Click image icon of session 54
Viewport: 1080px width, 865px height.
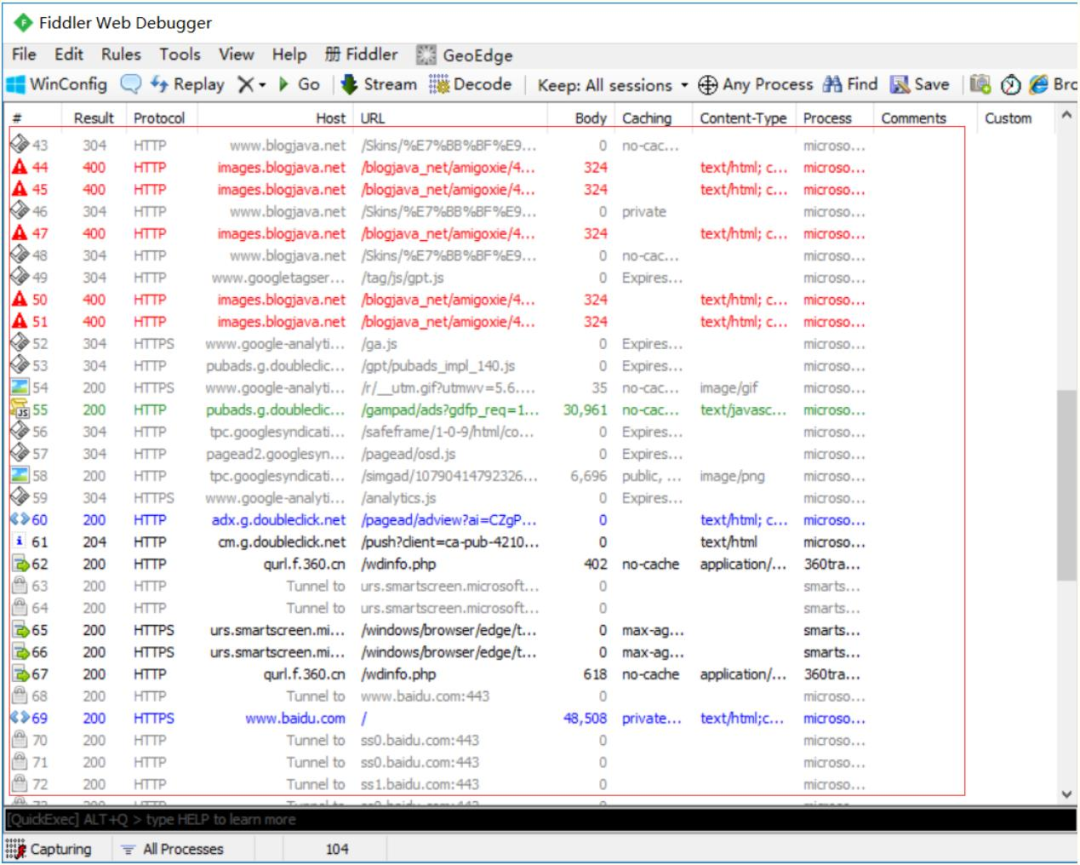pos(19,387)
